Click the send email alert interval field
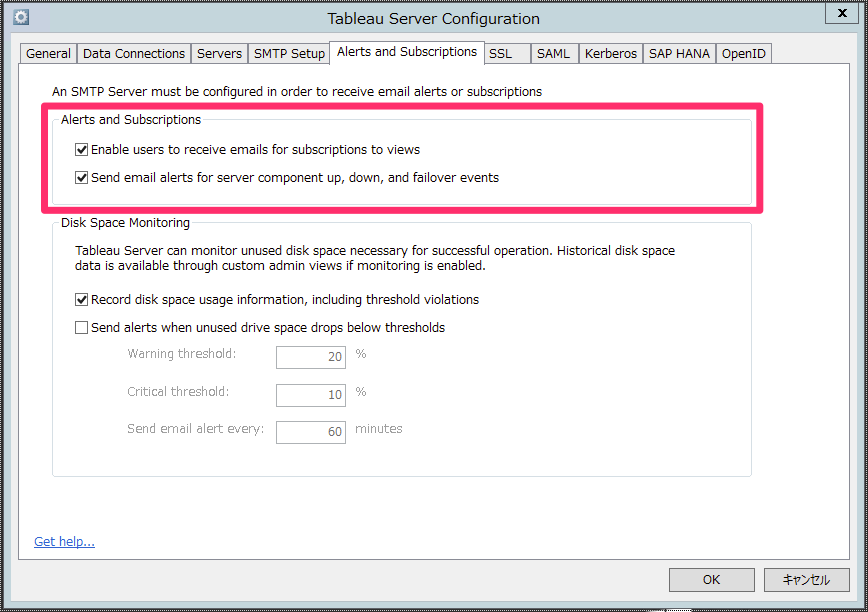This screenshot has height=612, width=868. point(310,432)
